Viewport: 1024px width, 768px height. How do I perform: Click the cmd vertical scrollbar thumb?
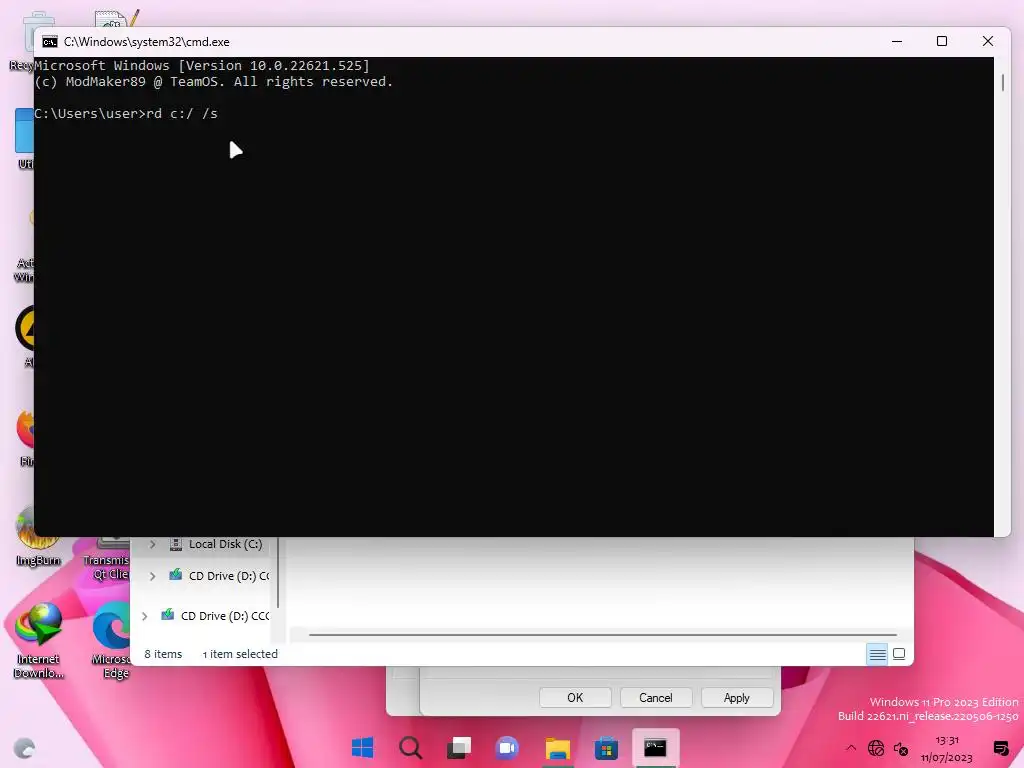point(1002,83)
